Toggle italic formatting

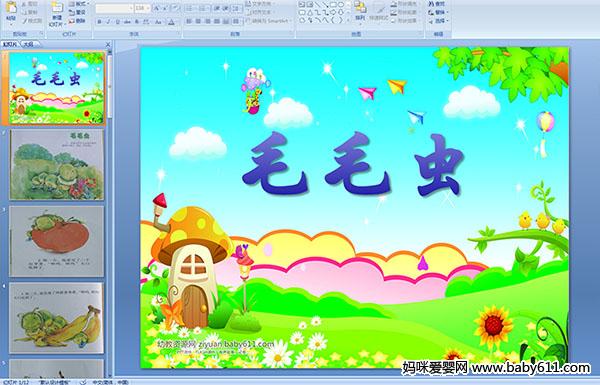108,22
